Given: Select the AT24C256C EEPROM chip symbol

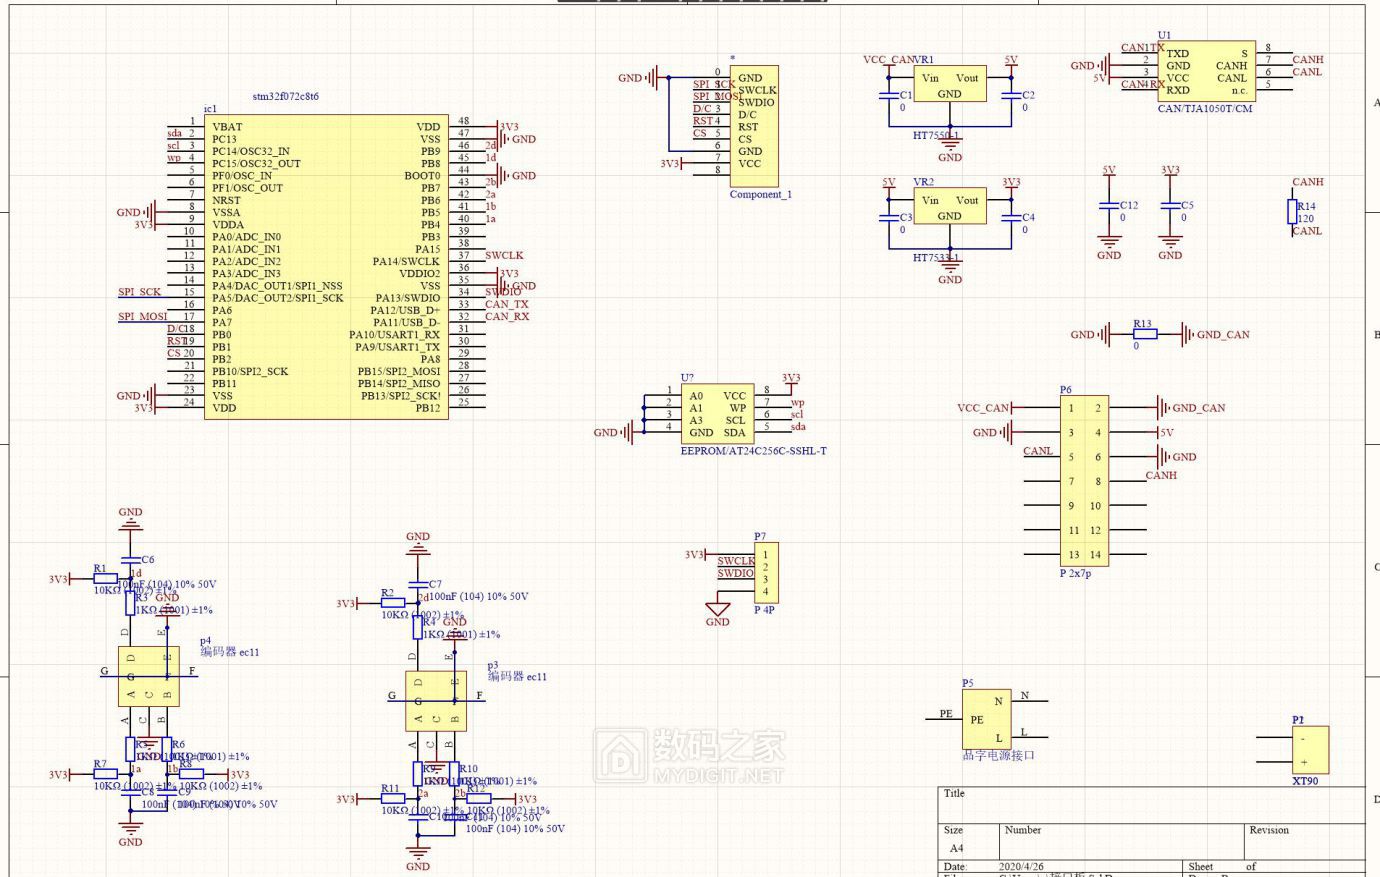Looking at the screenshot, I should tap(716, 414).
